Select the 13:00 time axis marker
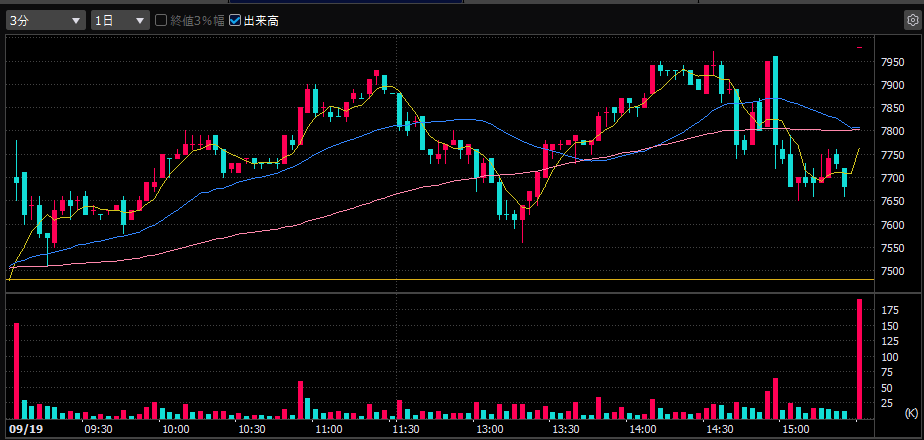Viewport: 924px width, 440px height. (488, 429)
